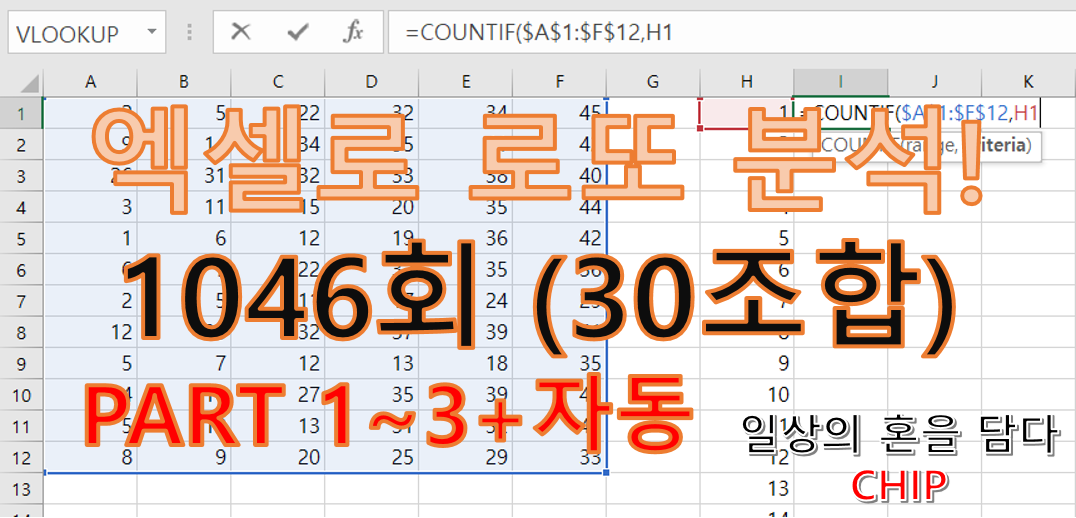
Task: Select column H header
Action: pos(747,82)
